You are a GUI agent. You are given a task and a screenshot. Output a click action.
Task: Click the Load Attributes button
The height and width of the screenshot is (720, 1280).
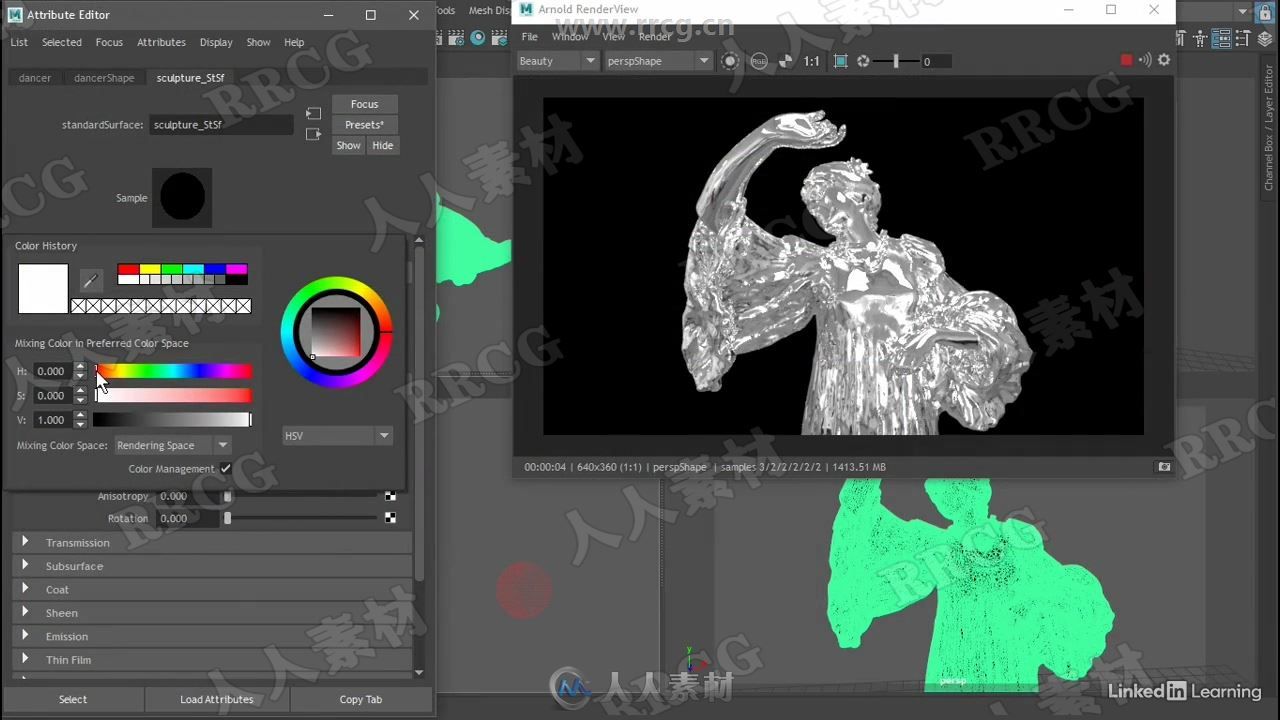click(x=217, y=699)
